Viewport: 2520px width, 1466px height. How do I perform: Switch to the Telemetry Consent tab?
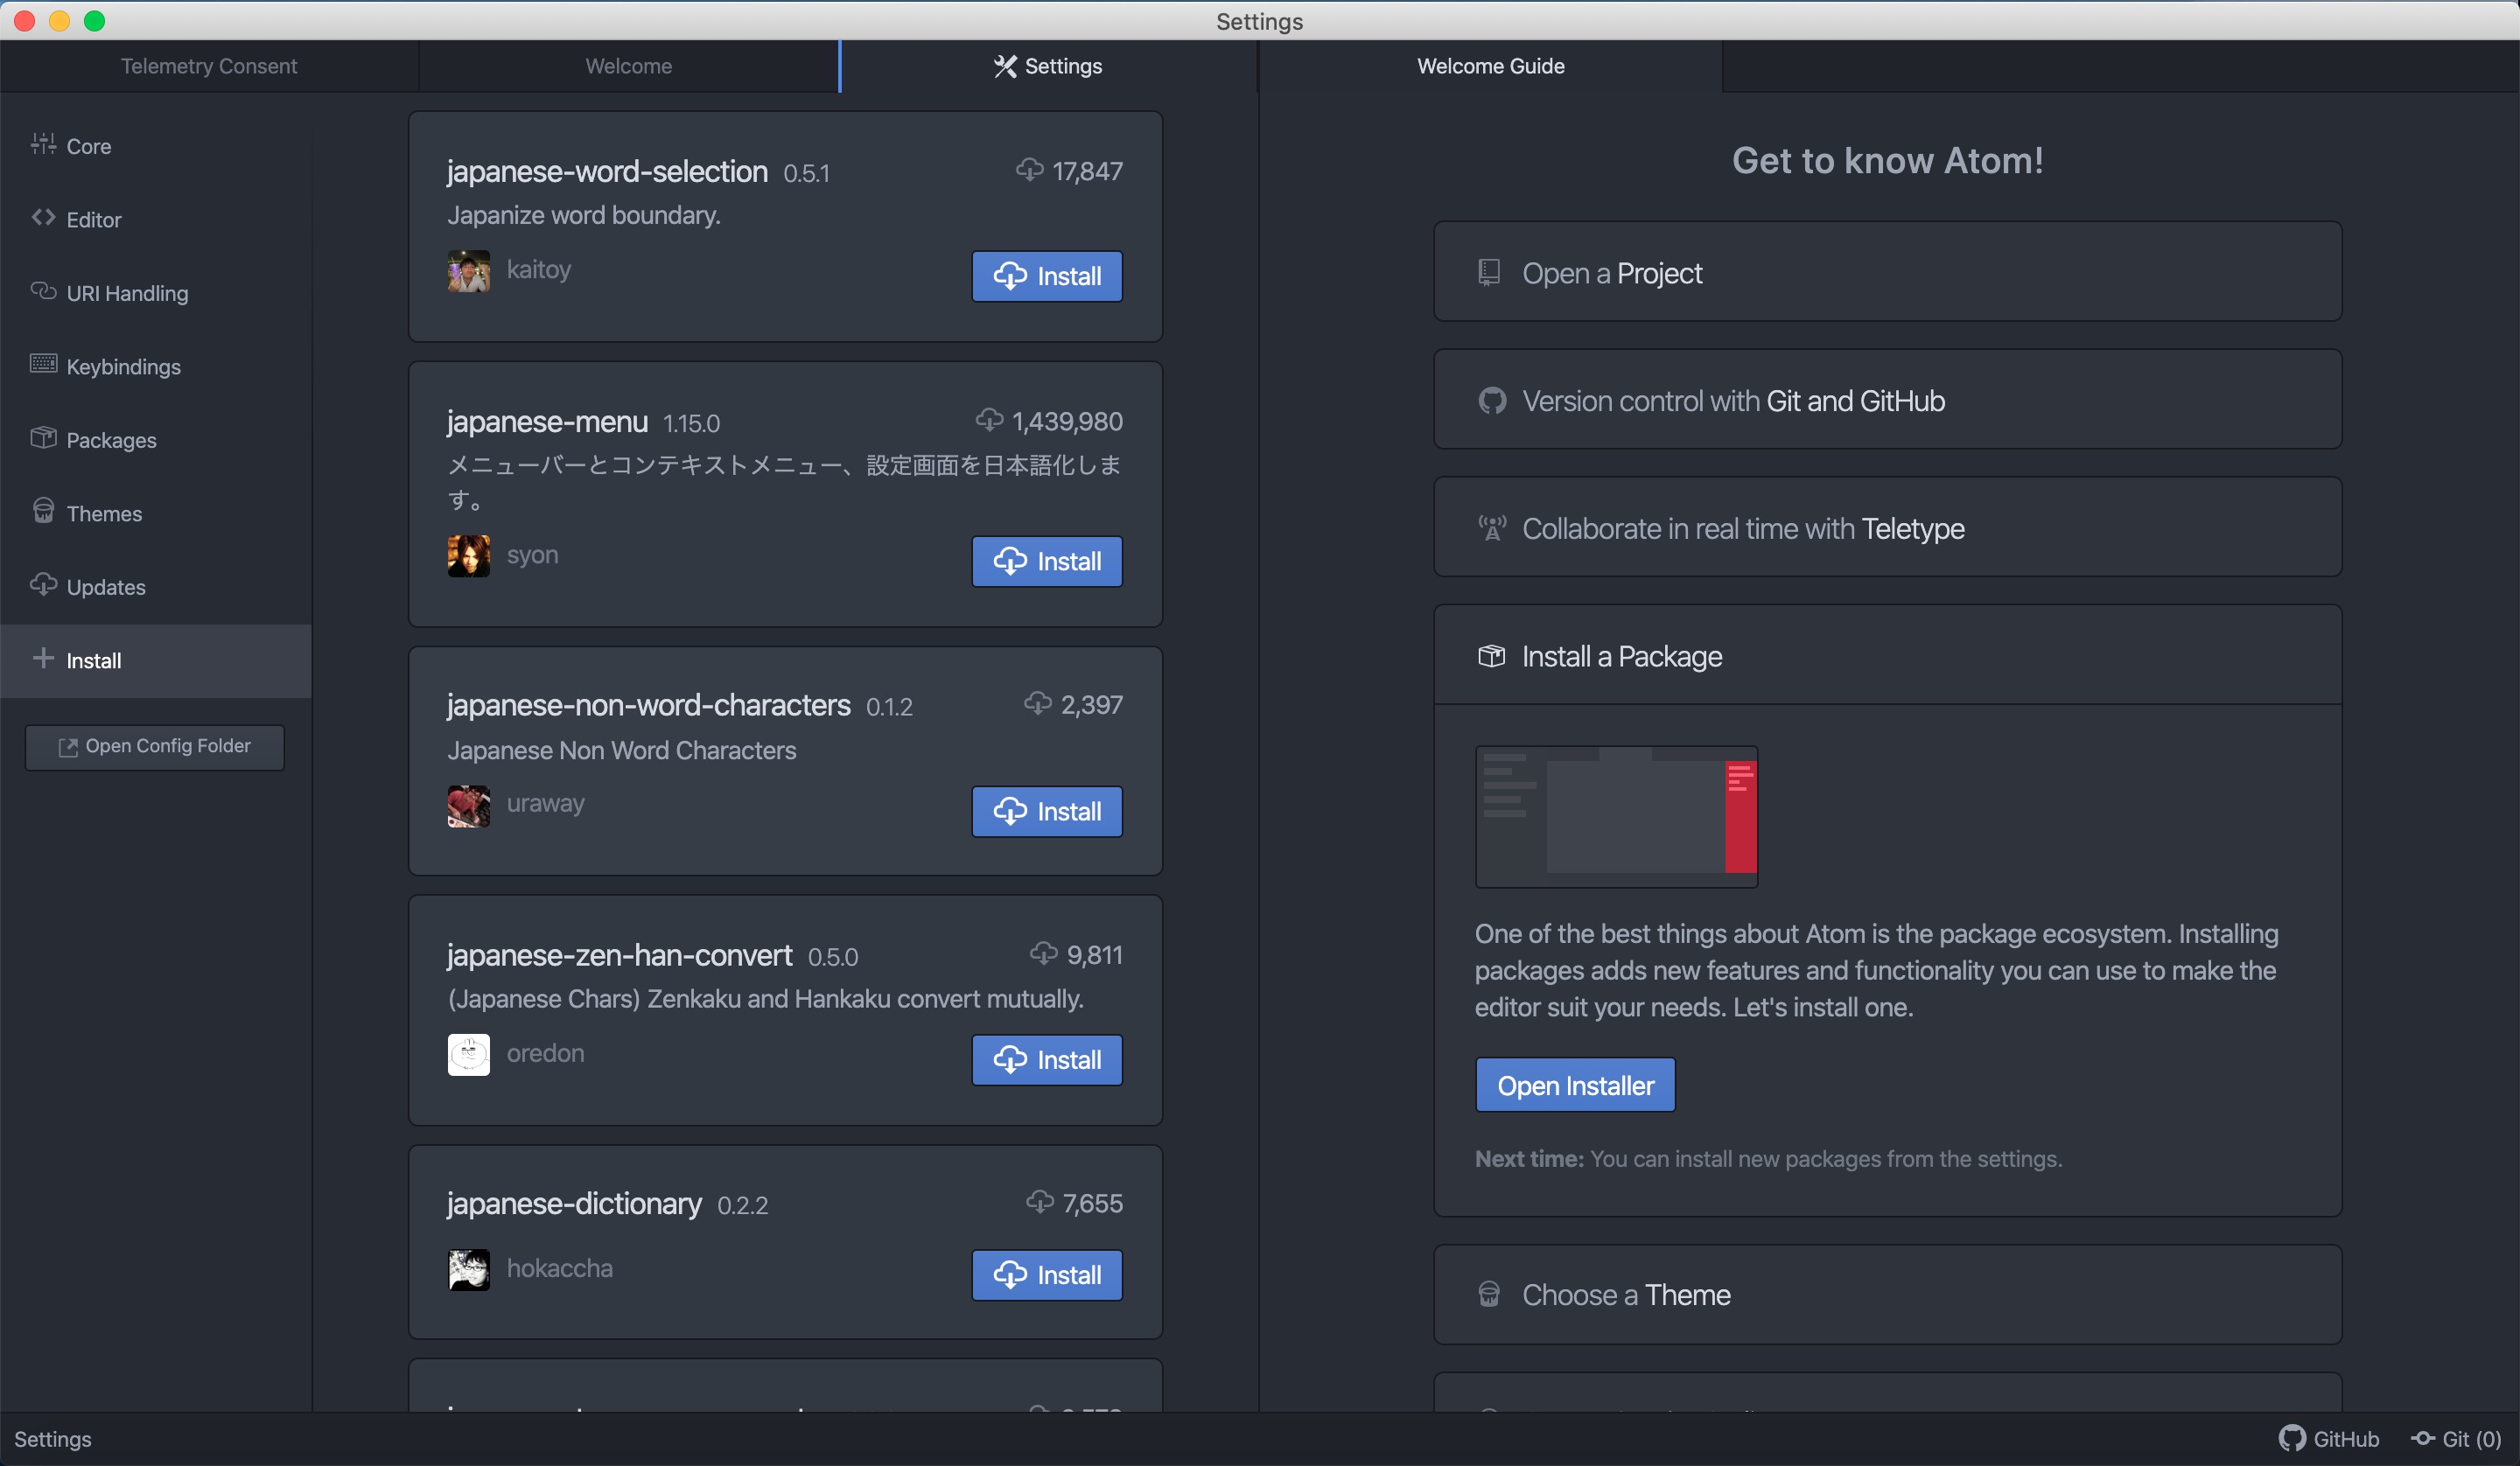coord(209,66)
